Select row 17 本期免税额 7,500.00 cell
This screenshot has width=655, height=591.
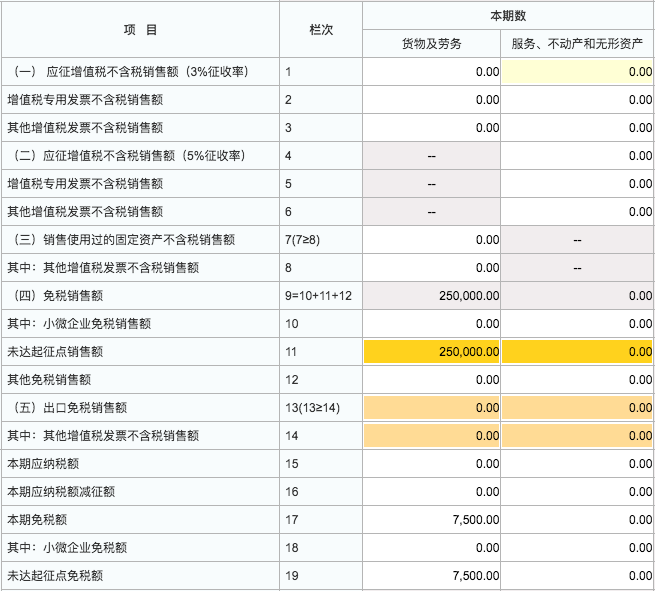(432, 520)
